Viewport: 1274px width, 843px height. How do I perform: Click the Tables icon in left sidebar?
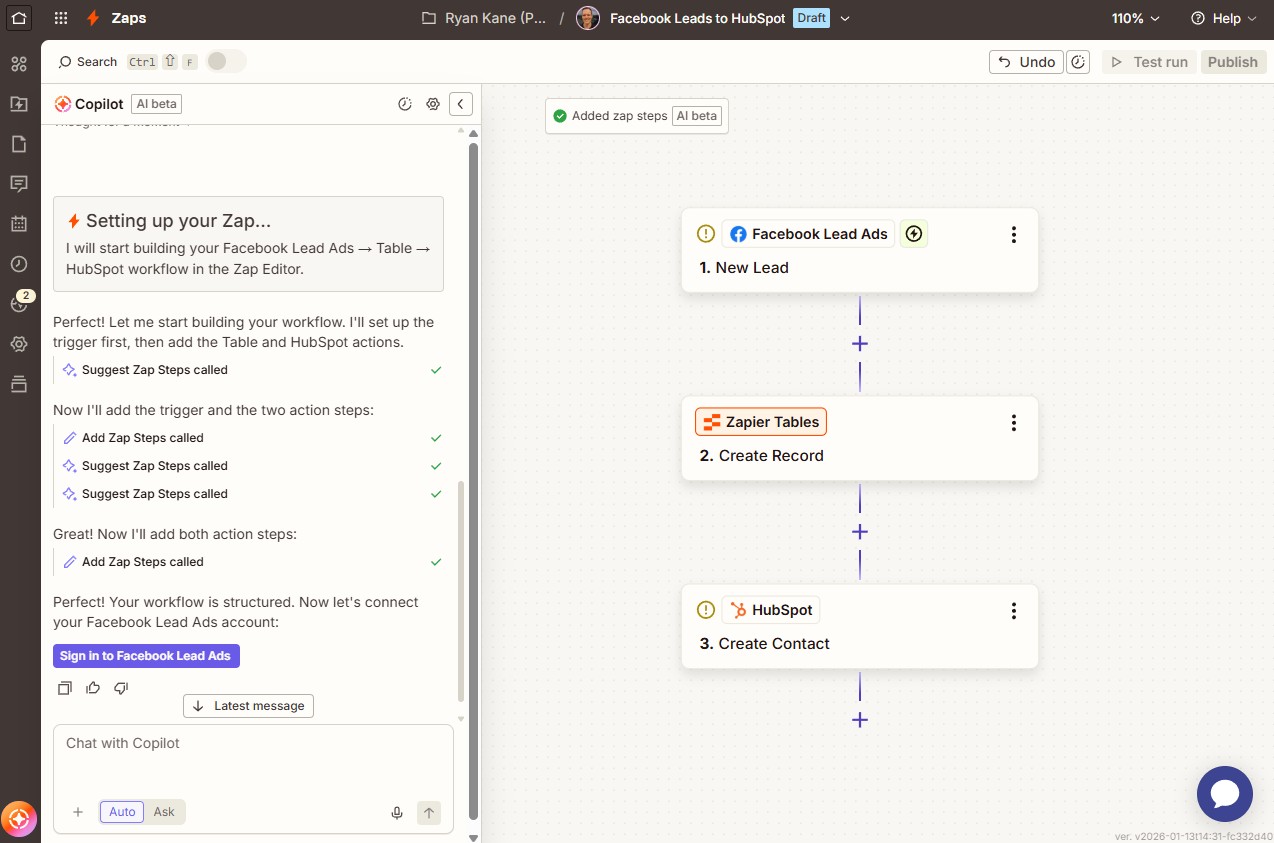coord(18,383)
